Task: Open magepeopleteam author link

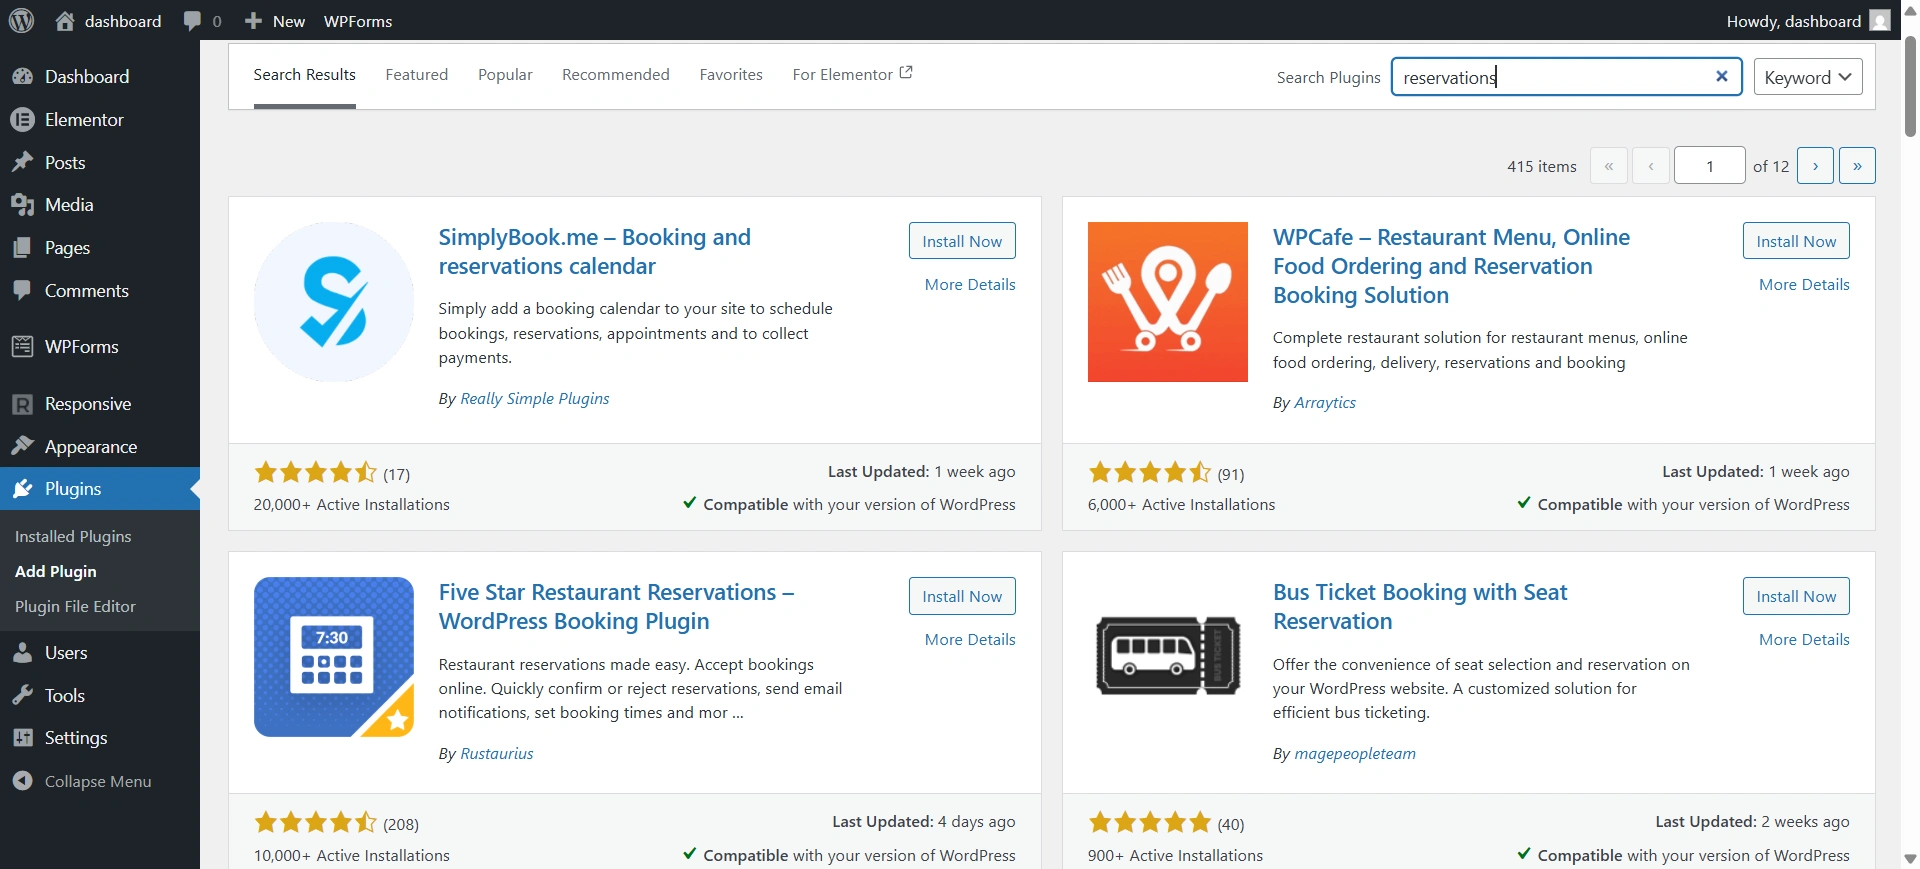Action: 1355,754
